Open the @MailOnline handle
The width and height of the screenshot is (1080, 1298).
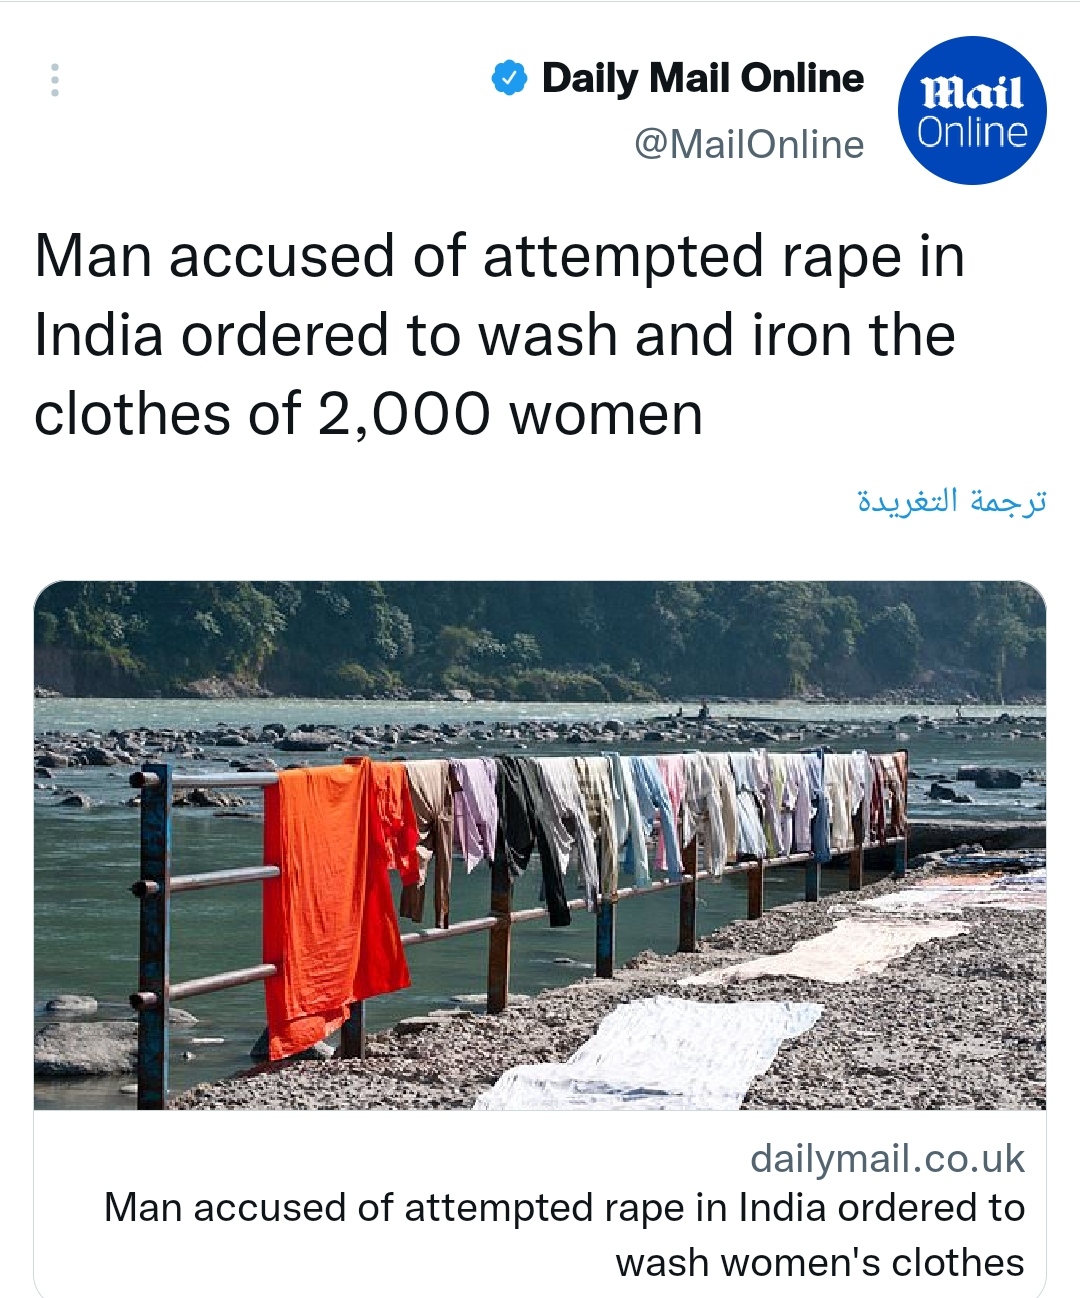click(x=749, y=144)
